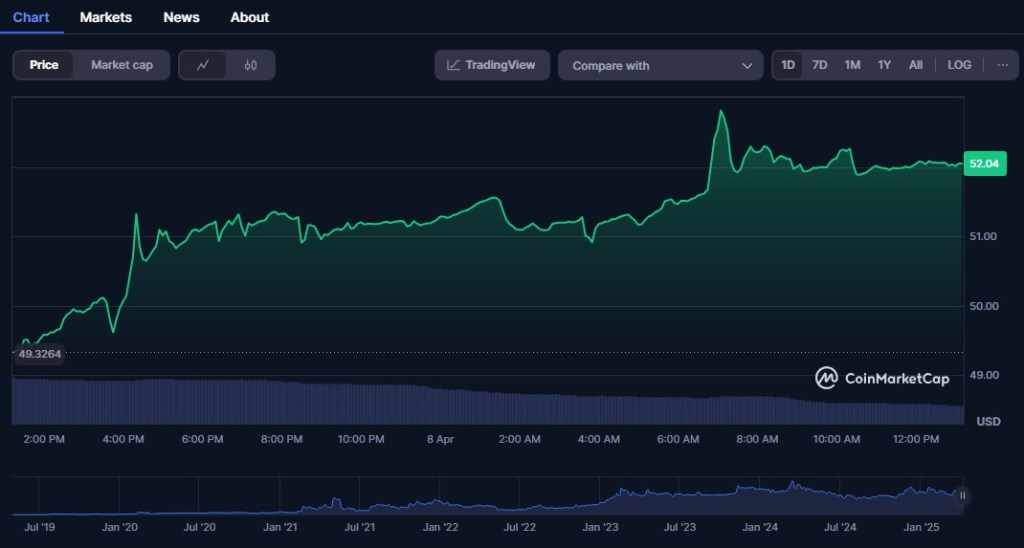Click the 12:00 PM time label

click(916, 440)
